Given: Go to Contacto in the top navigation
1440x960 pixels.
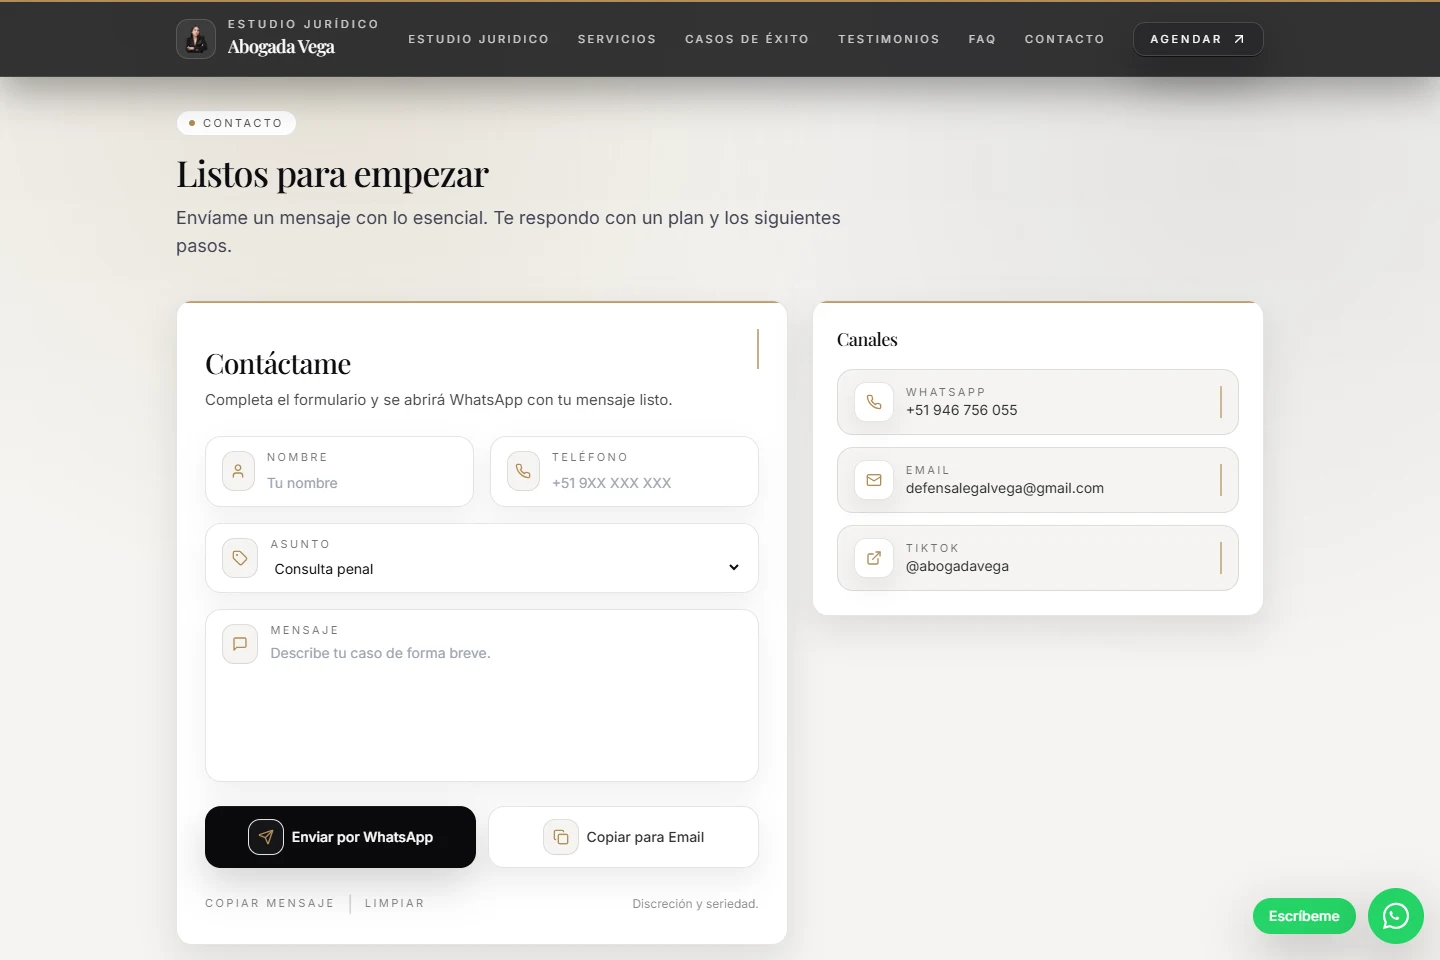Looking at the screenshot, I should pos(1065,39).
